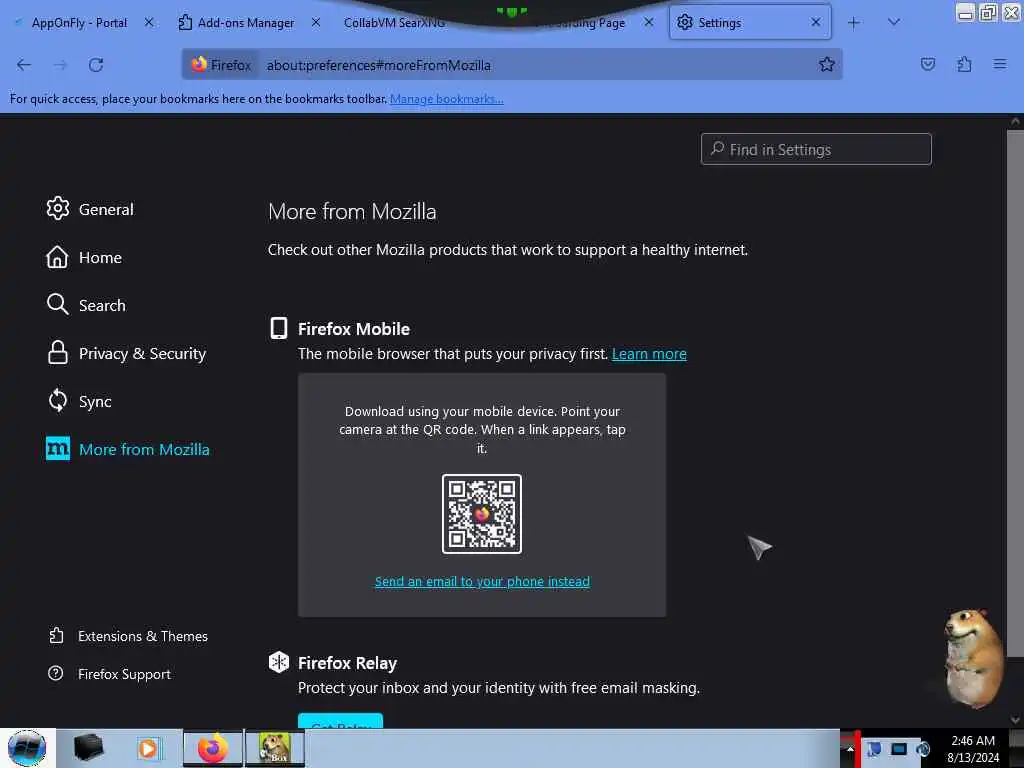Expand the list all tabs chevron
The image size is (1024, 768).
coord(894,22)
